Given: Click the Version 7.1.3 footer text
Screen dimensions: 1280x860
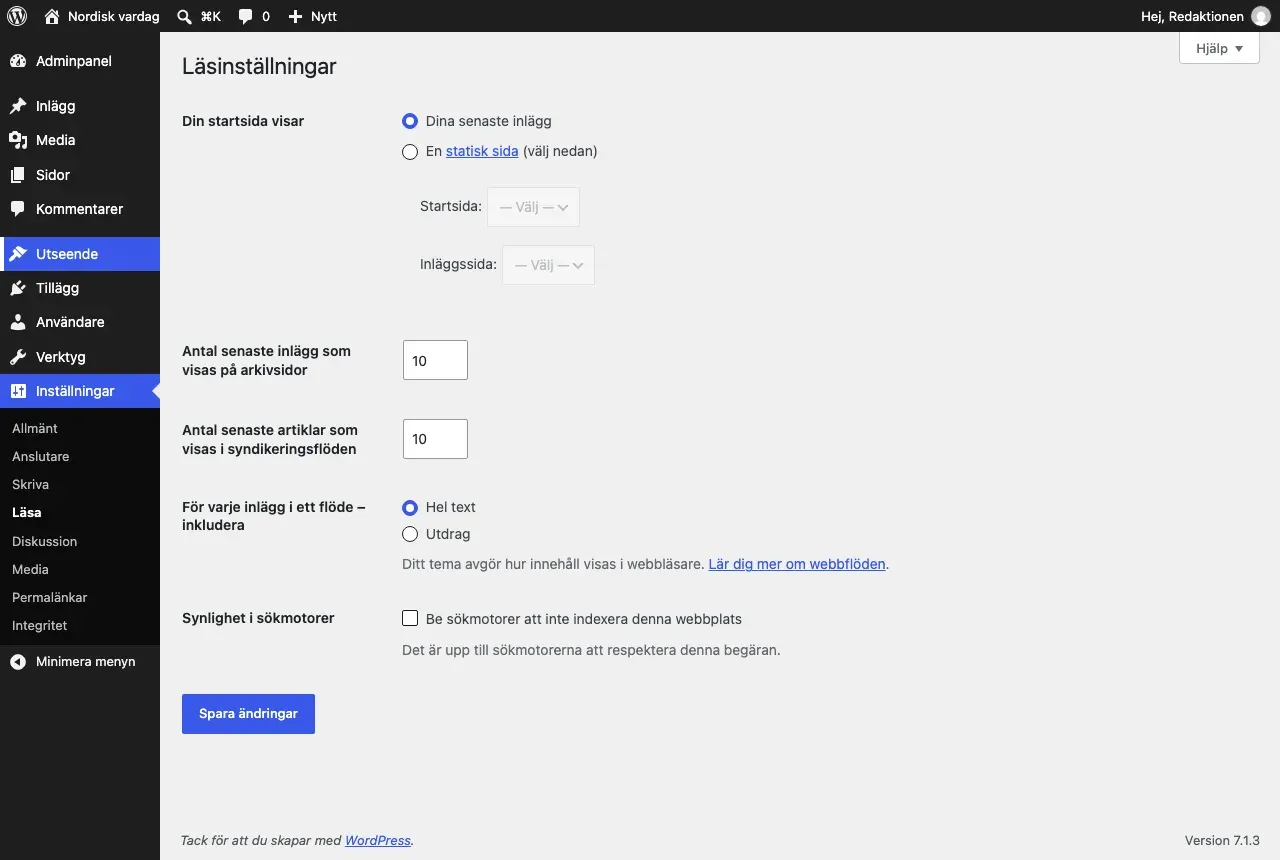Looking at the screenshot, I should coord(1222,840).
